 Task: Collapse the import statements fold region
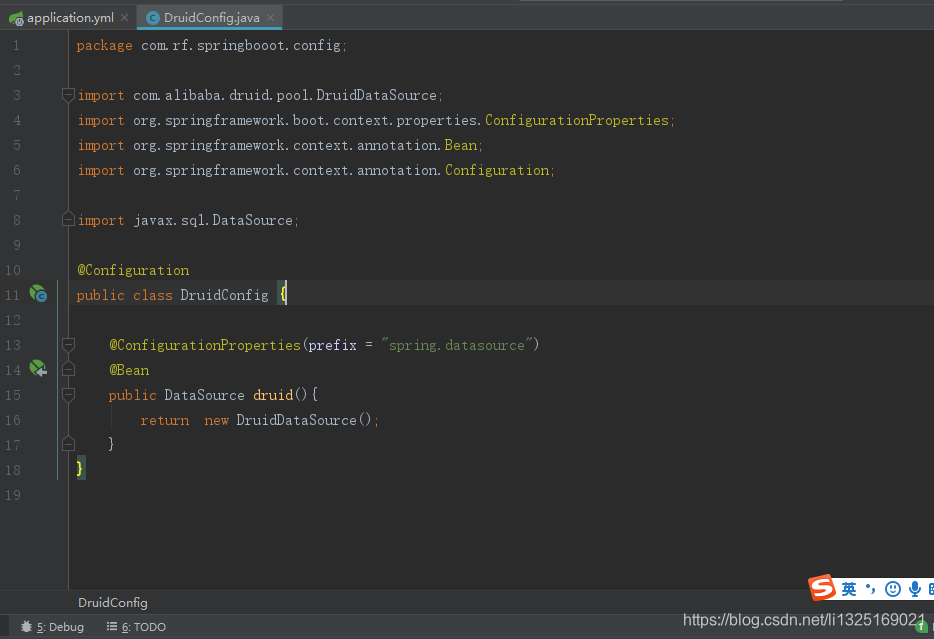68,95
